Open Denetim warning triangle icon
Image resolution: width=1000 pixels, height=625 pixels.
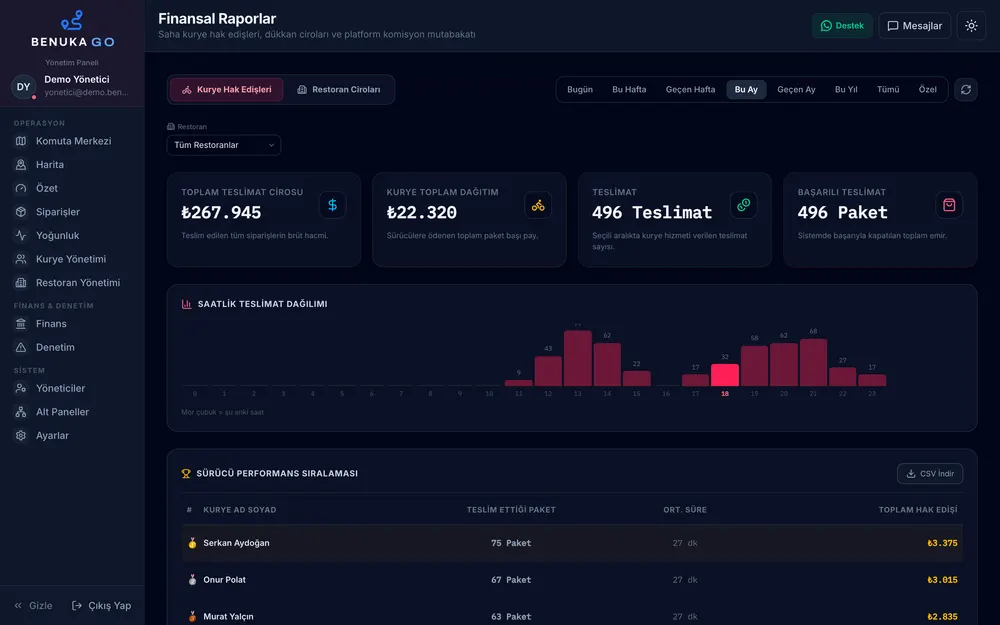point(21,347)
